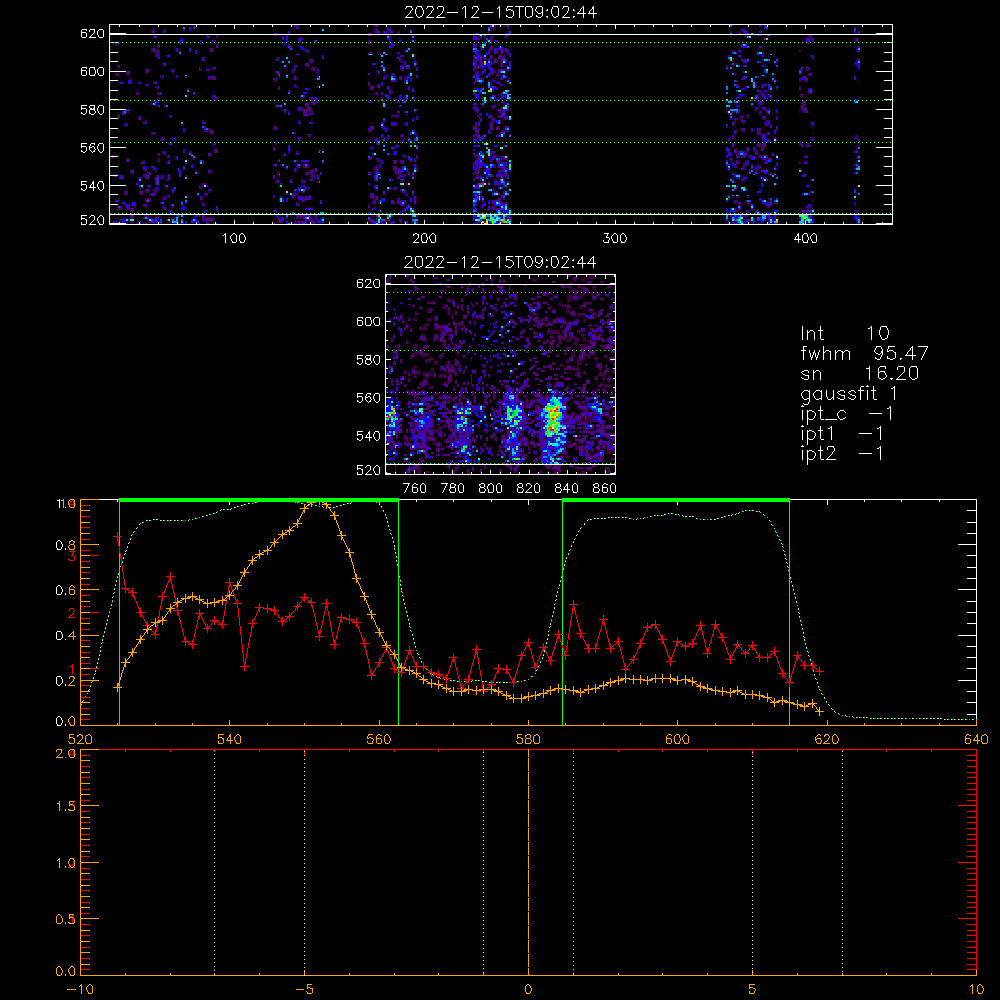This screenshot has width=1000, height=1000.
Task: Click y-axis label 560 on top plot
Action: coord(92,147)
